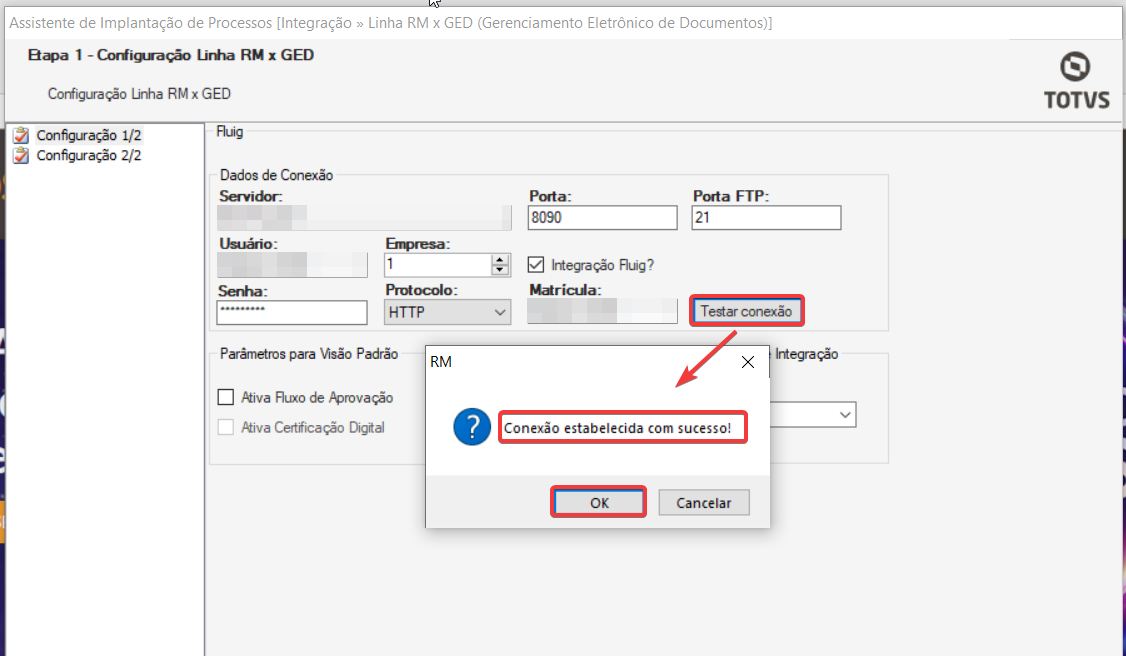This screenshot has width=1126, height=656.
Task: Select Configuração 2/2 in the left tree
Action: coord(89,155)
